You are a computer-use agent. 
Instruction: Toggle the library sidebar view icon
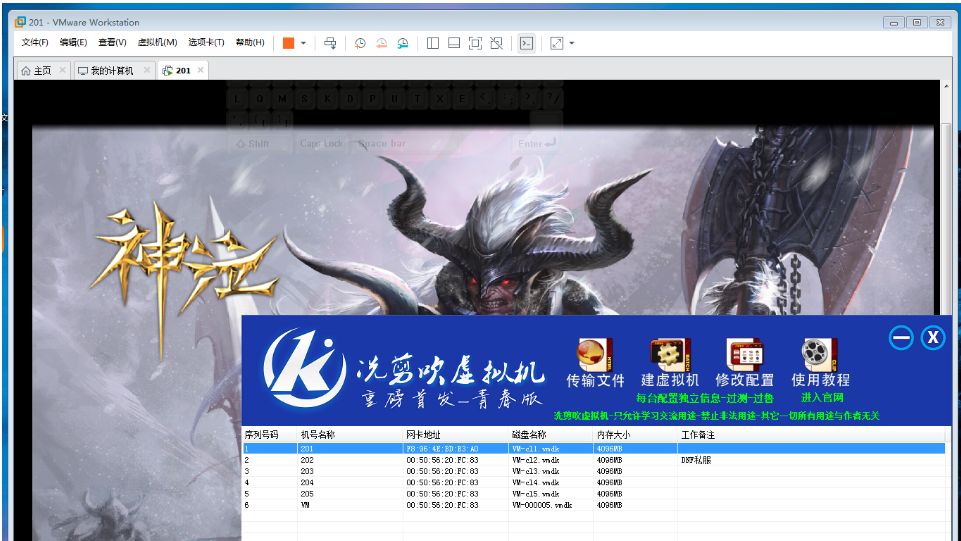(x=433, y=43)
